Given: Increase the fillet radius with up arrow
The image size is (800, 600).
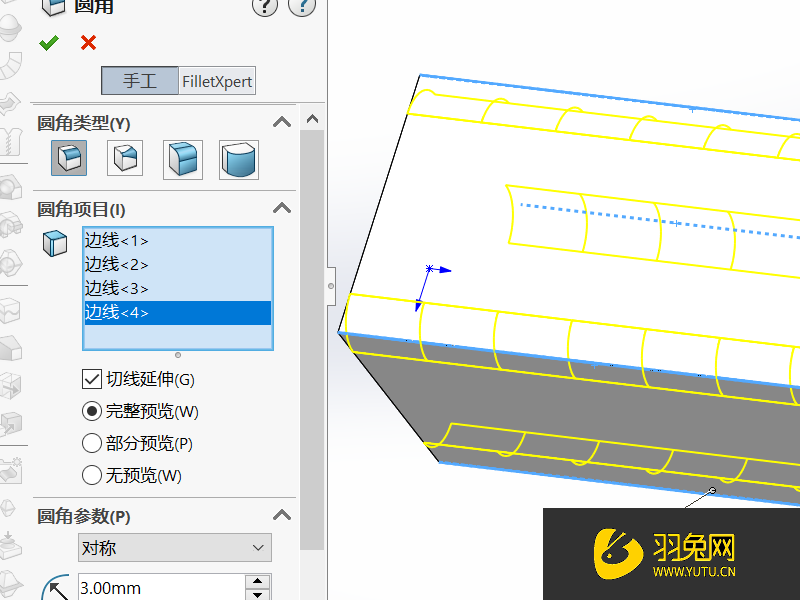Looking at the screenshot, I should (258, 581).
